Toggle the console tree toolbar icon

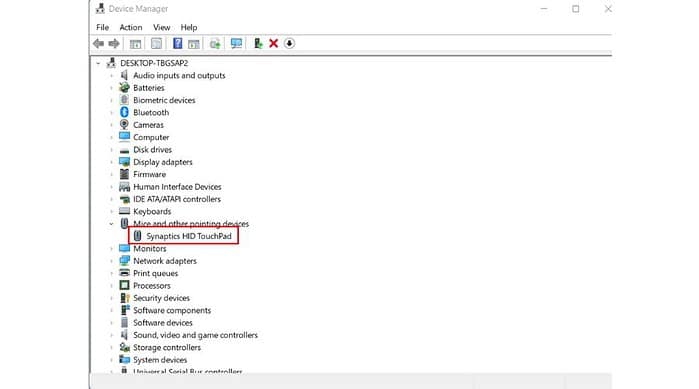pyautogui.click(x=136, y=44)
